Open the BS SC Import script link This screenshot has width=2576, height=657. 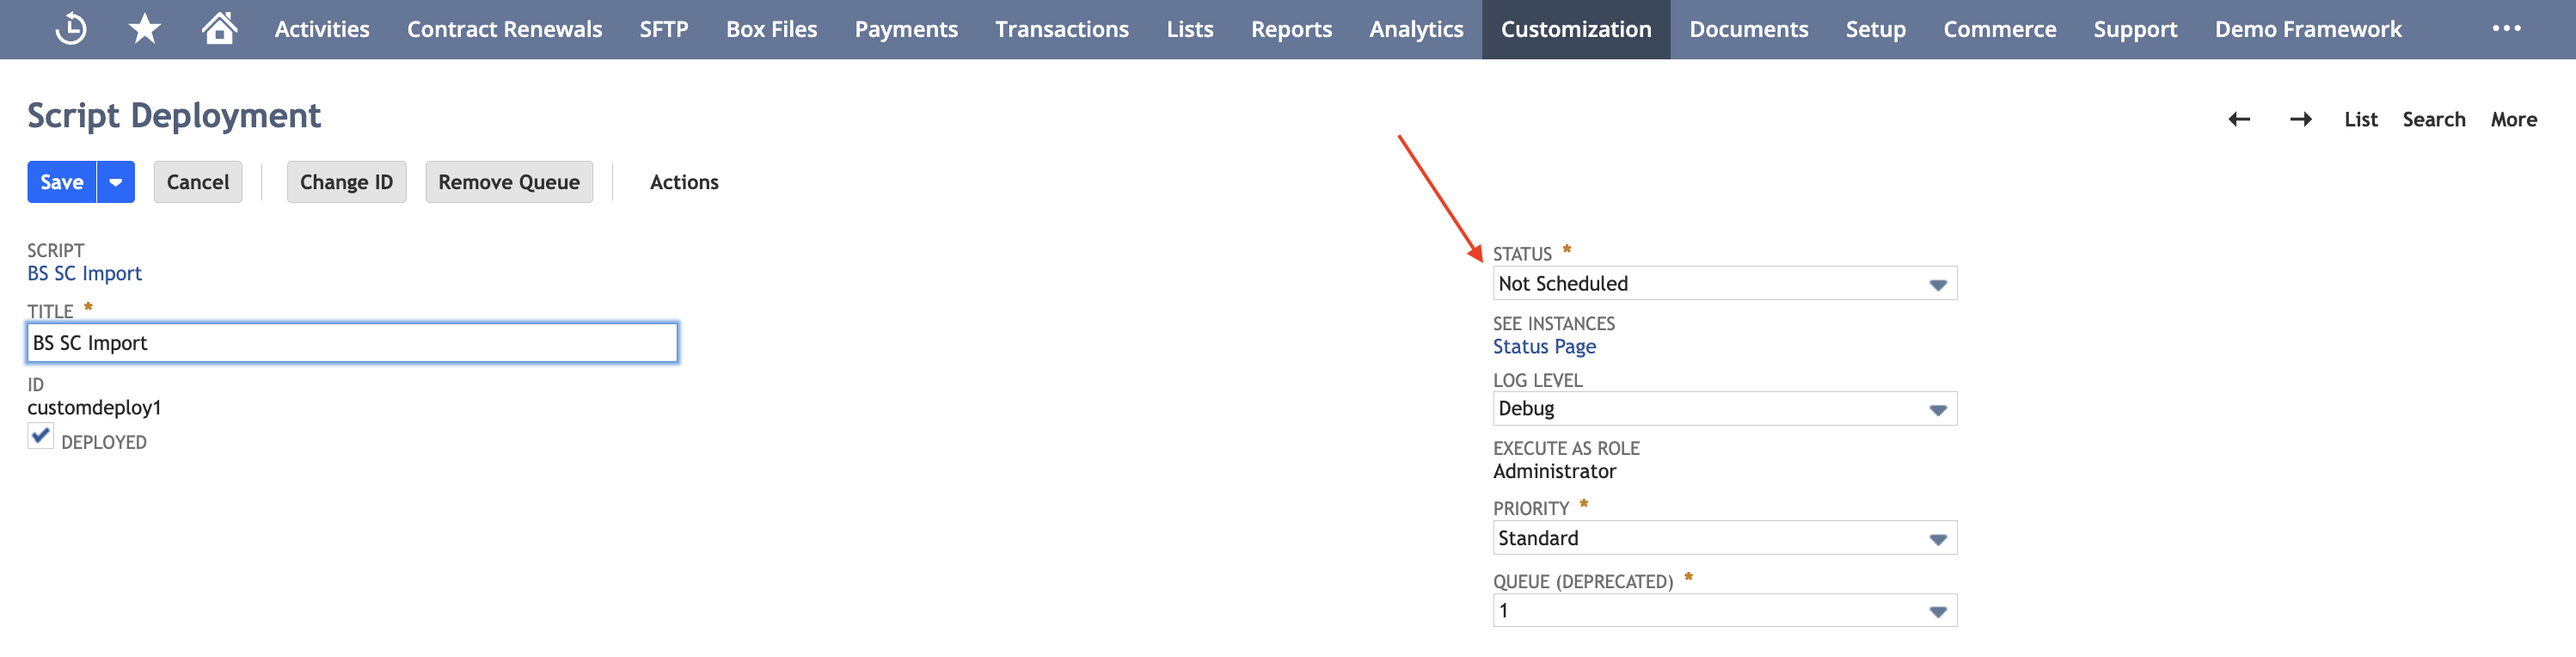(x=84, y=274)
